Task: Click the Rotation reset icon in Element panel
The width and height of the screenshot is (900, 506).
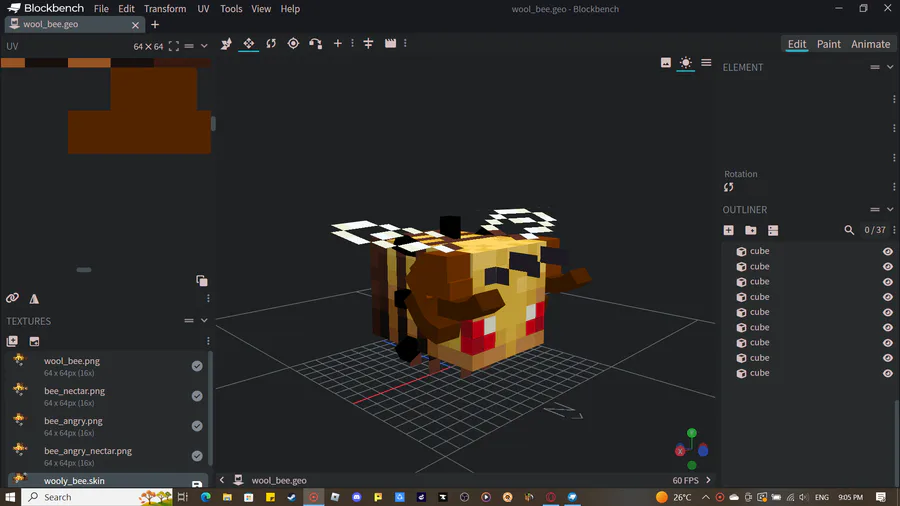Action: (728, 187)
